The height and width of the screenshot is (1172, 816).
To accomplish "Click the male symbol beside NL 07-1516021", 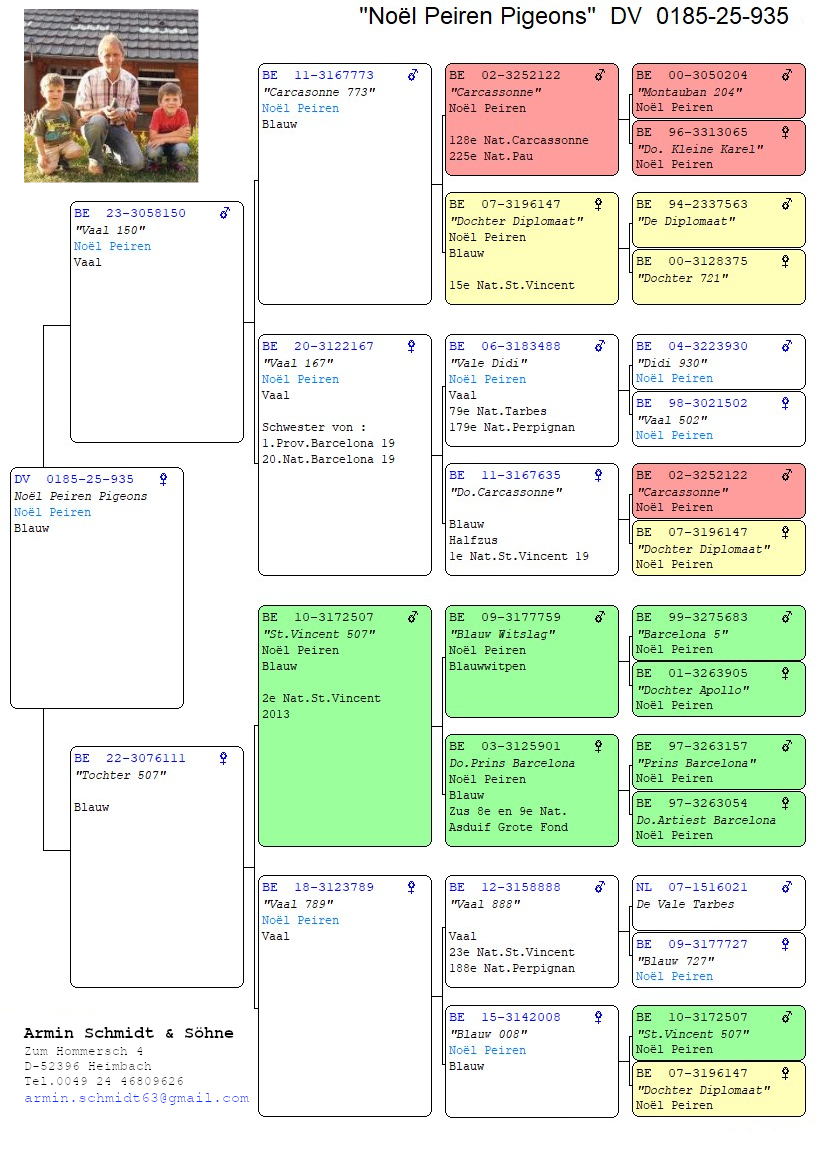I will (x=786, y=887).
